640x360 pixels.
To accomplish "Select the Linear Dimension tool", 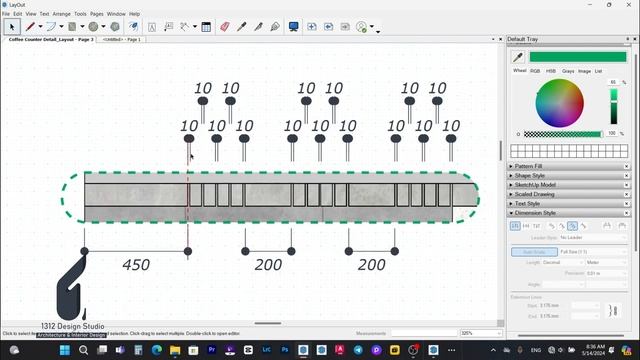I will pyautogui.click(x=185, y=27).
